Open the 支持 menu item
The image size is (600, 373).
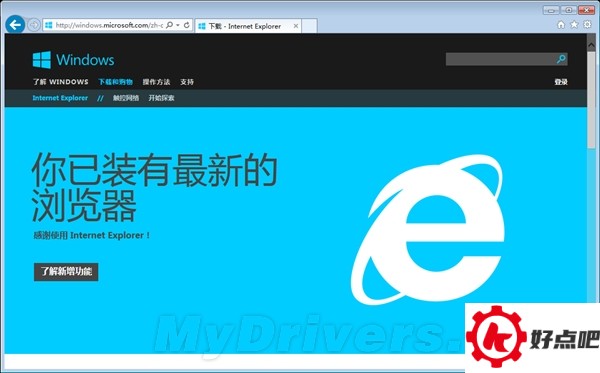[187, 82]
